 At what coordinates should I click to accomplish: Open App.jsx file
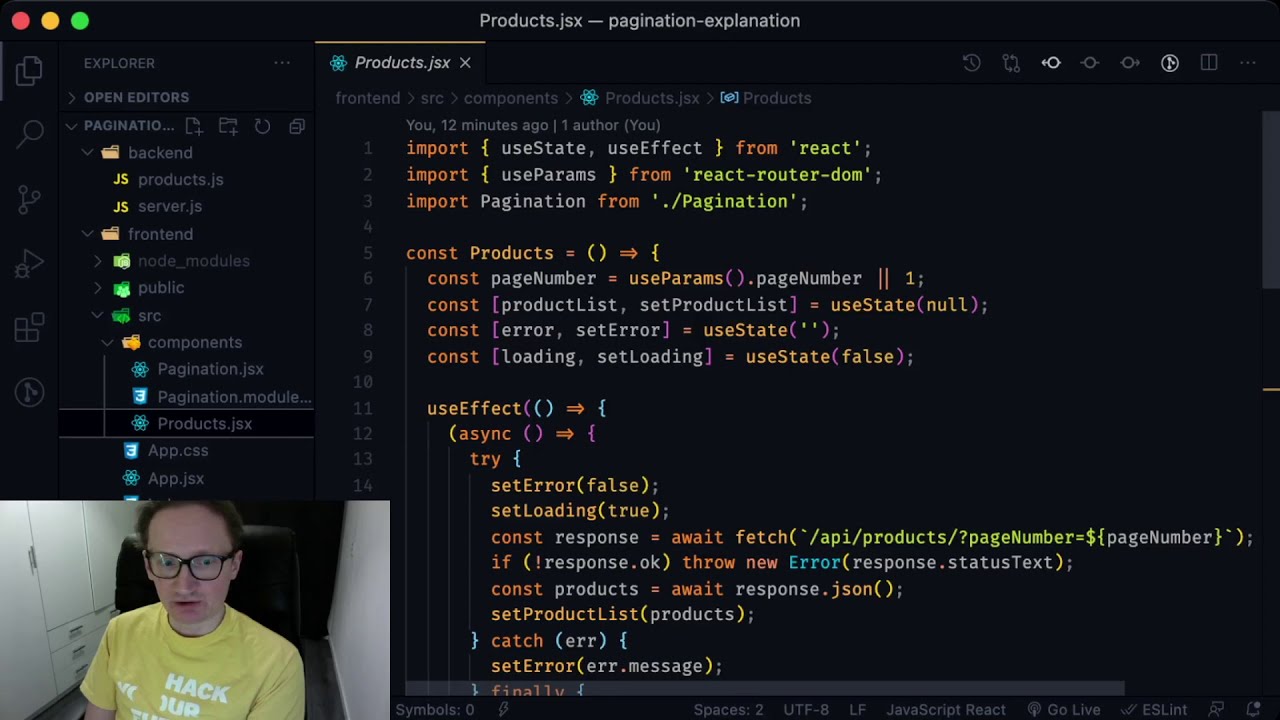pos(176,478)
